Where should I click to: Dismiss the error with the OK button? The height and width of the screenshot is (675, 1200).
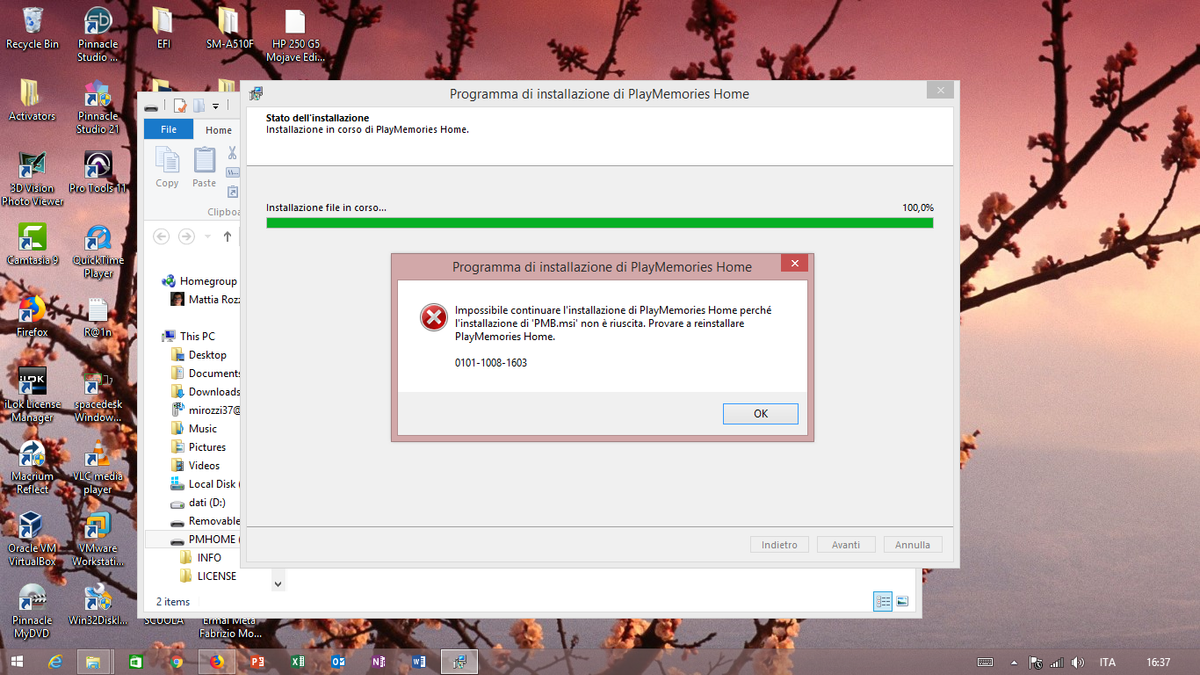(760, 413)
